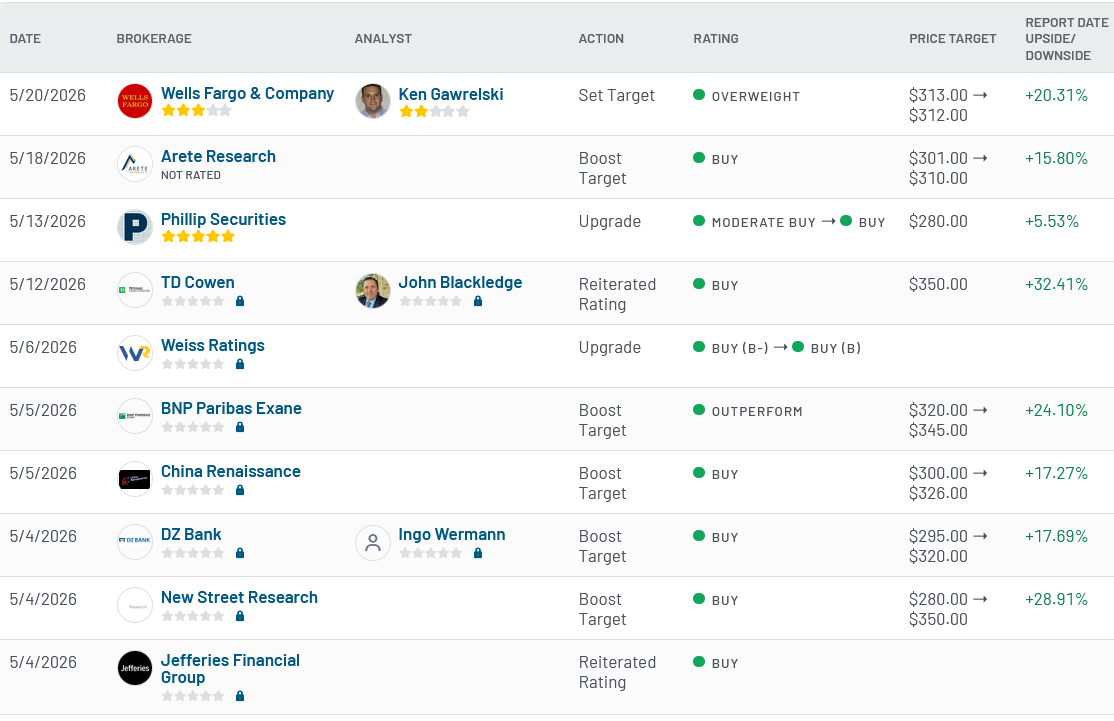
Task: Click the 5/6/2026 date cell
Action: pos(43,347)
